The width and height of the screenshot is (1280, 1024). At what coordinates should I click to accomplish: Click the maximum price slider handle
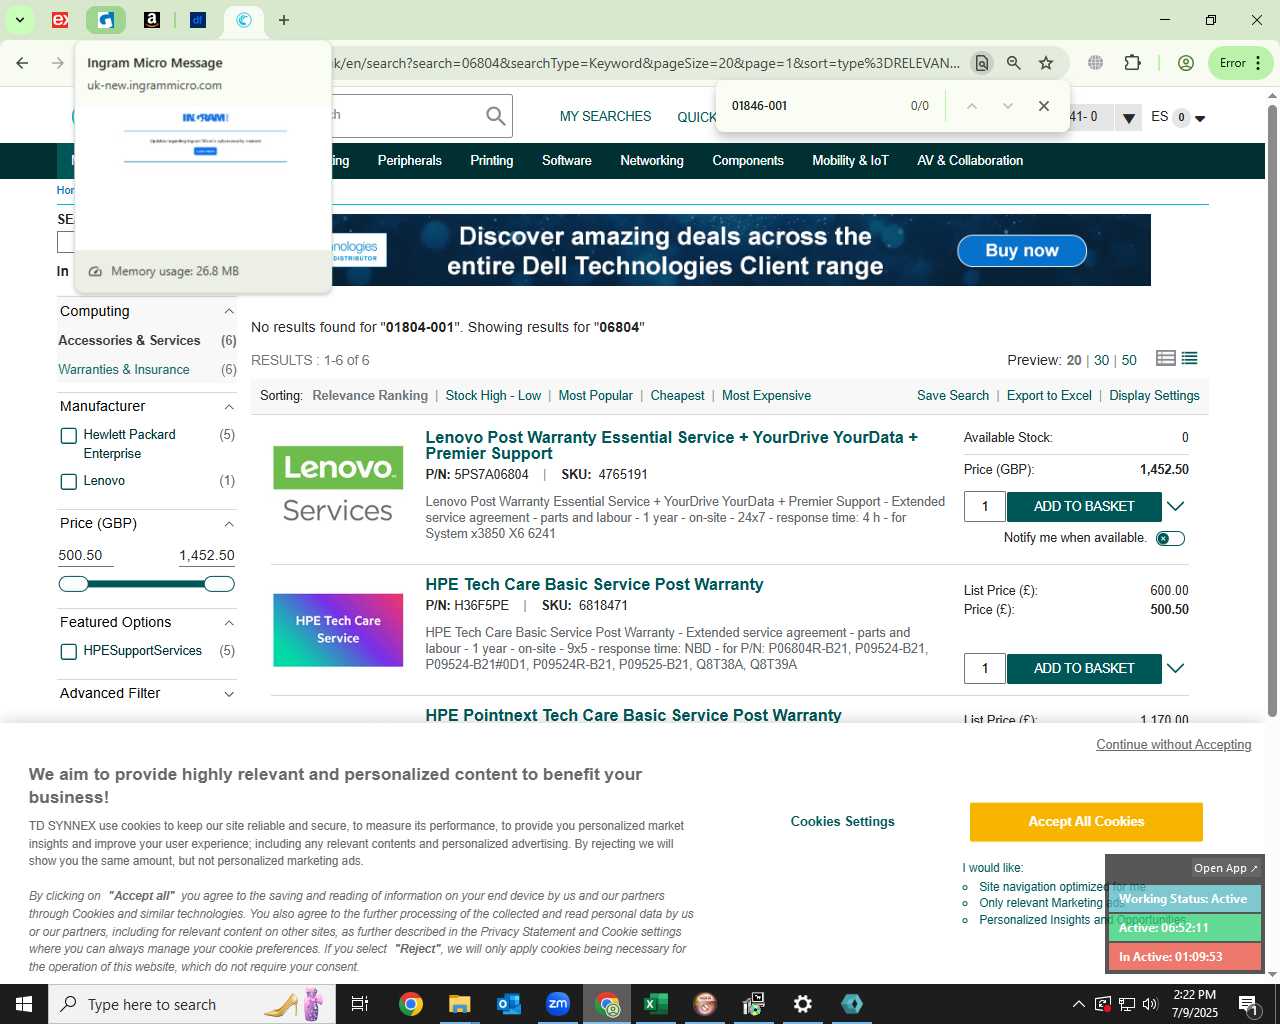(219, 584)
